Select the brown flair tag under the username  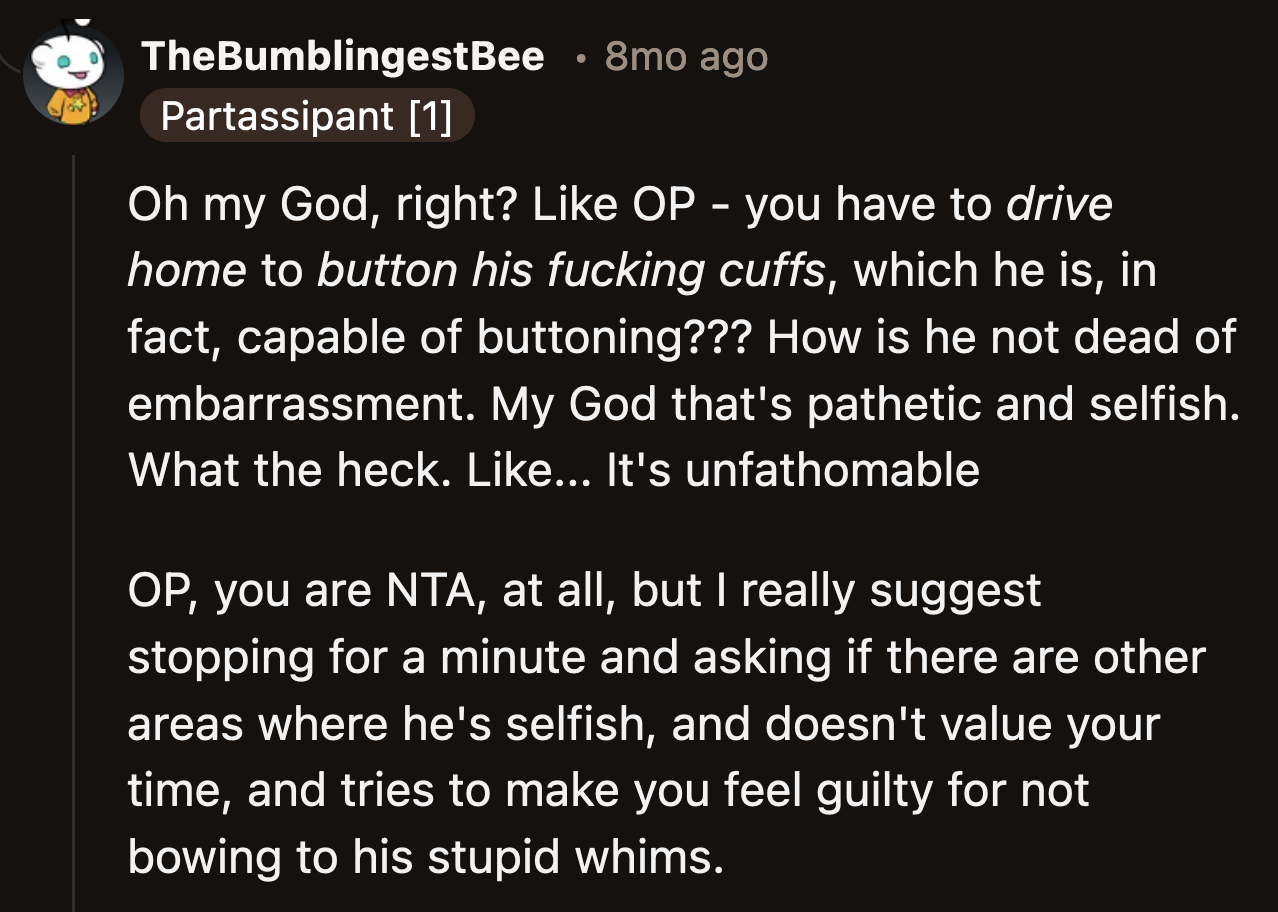(x=307, y=116)
